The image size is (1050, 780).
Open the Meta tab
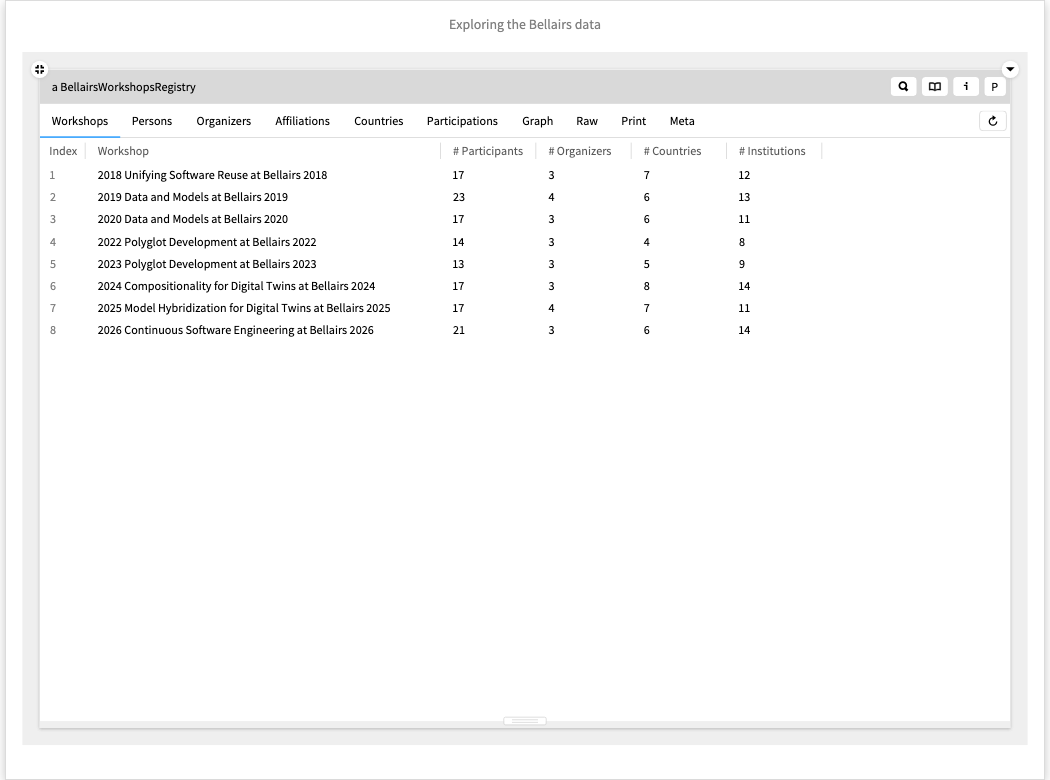click(x=682, y=121)
